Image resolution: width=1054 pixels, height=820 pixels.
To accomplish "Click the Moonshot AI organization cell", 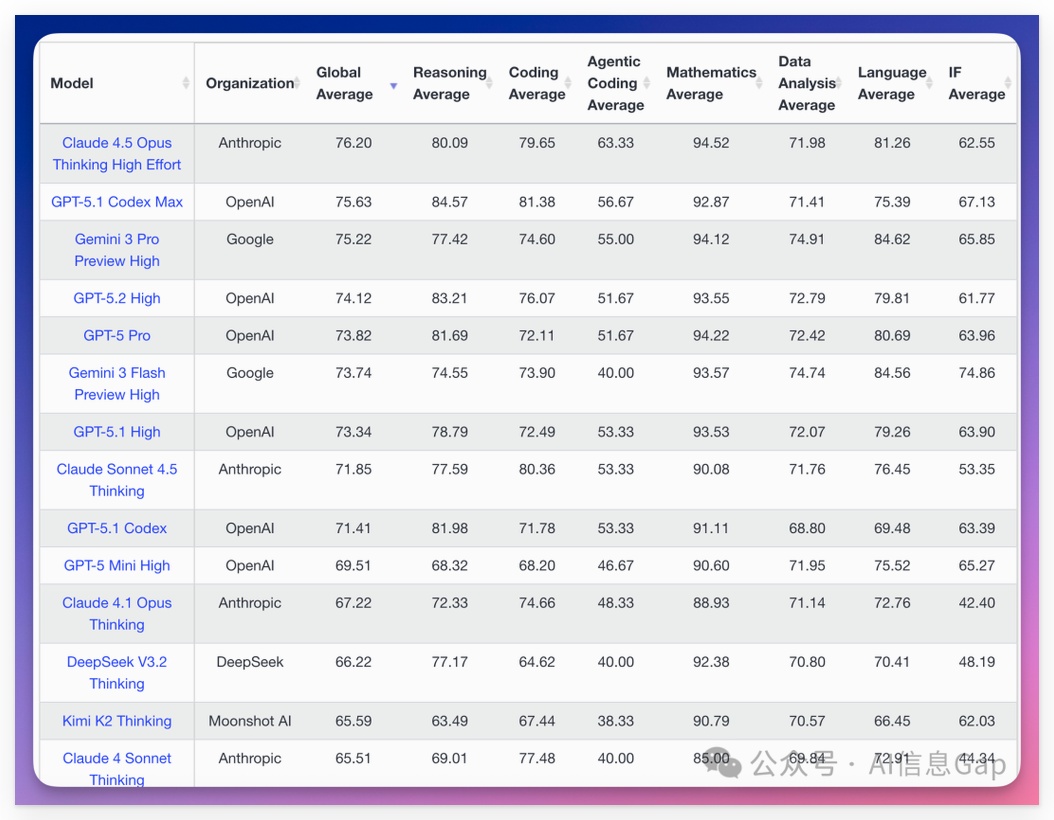I will (x=250, y=721).
